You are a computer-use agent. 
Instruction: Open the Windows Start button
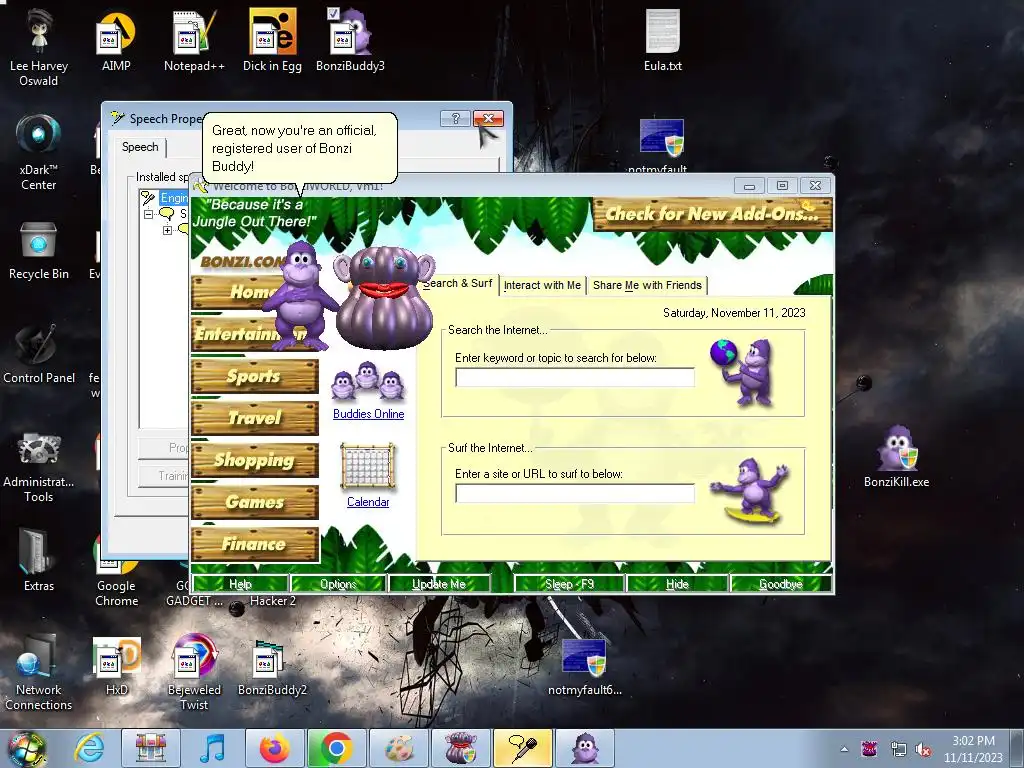click(x=26, y=749)
